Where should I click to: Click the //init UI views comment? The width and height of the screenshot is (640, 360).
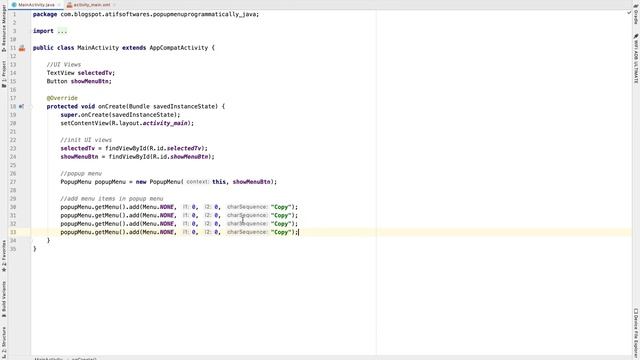(x=86, y=140)
